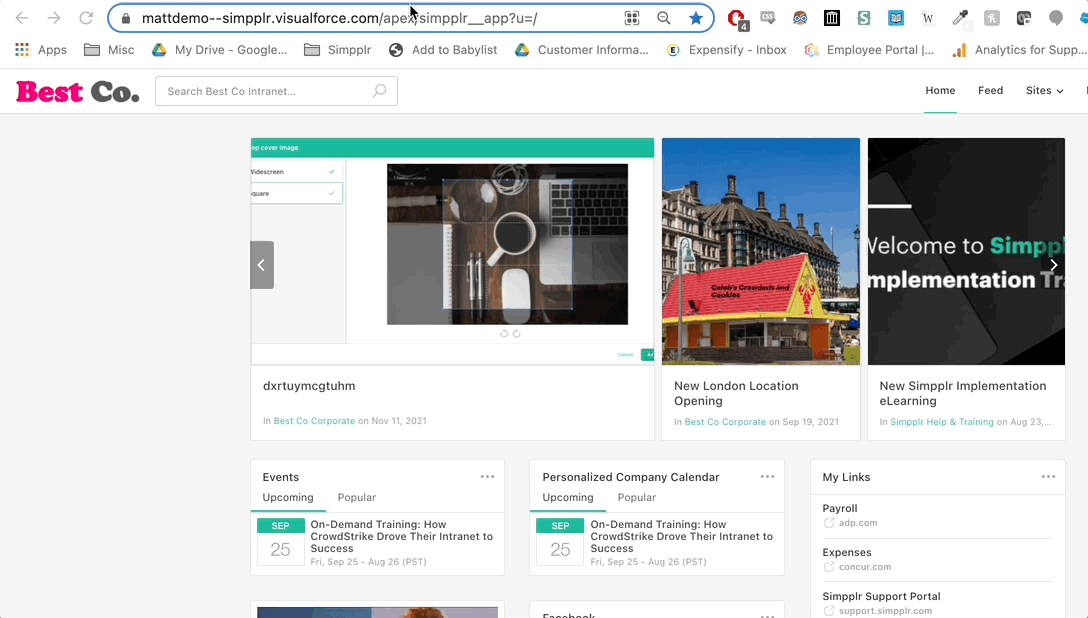The height and width of the screenshot is (618, 1088).
Task: Open the Customer Informa... bookmark
Action: (x=581, y=50)
